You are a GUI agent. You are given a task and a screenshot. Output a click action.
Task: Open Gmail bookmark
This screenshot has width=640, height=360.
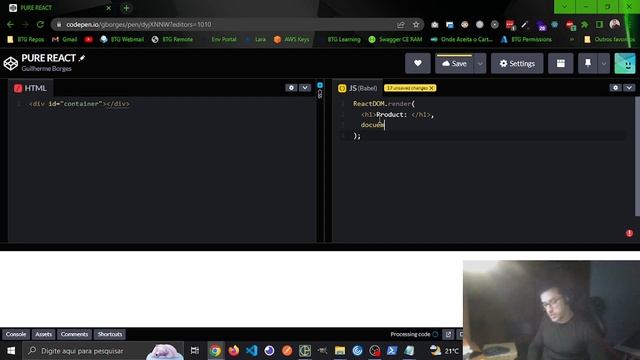65,39
